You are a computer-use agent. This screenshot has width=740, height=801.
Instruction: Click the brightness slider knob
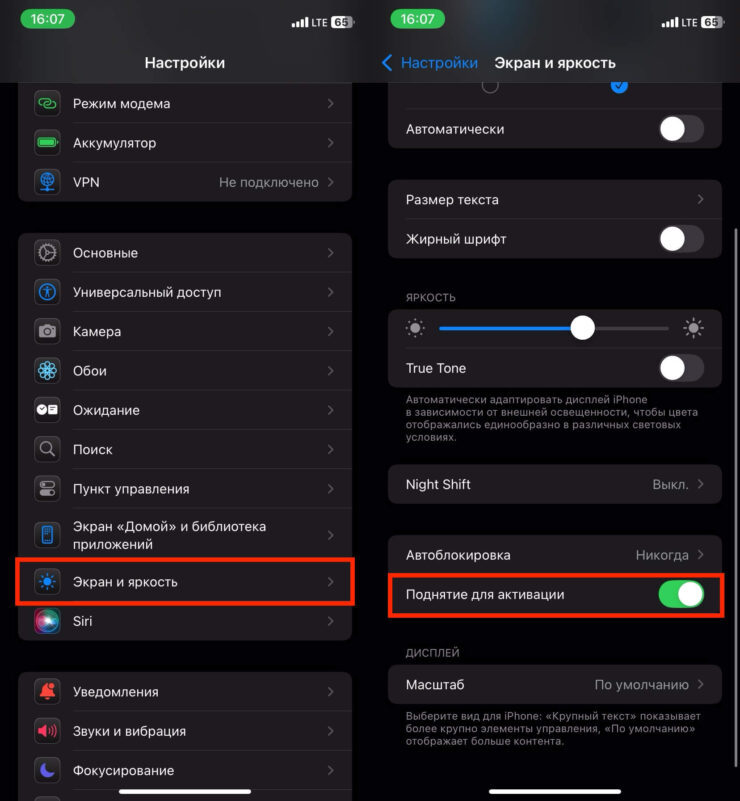pyautogui.click(x=582, y=328)
